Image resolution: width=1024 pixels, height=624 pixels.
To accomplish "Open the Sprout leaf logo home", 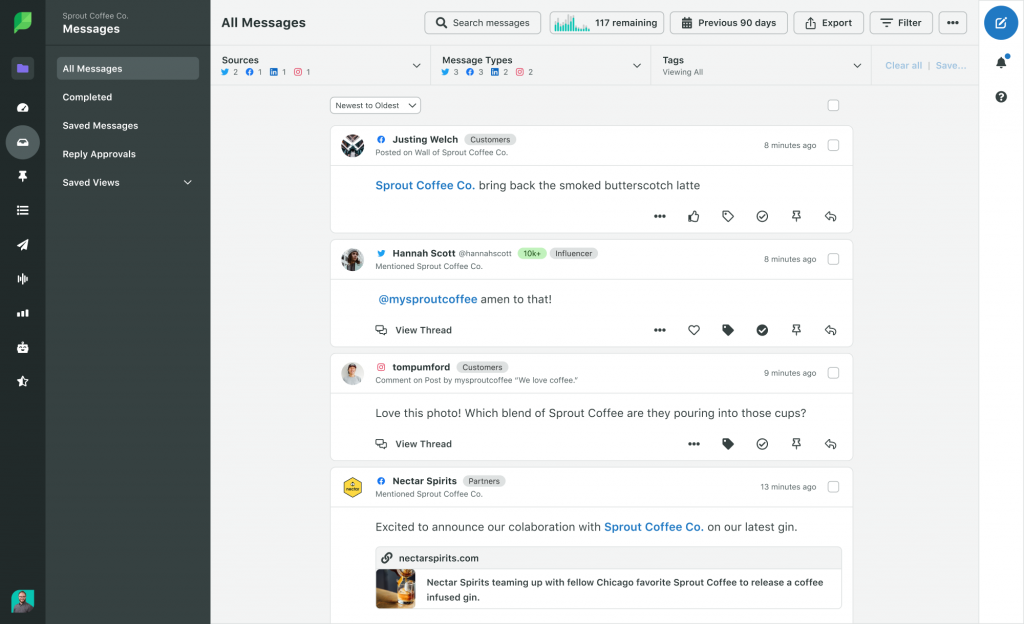I will coord(22,23).
